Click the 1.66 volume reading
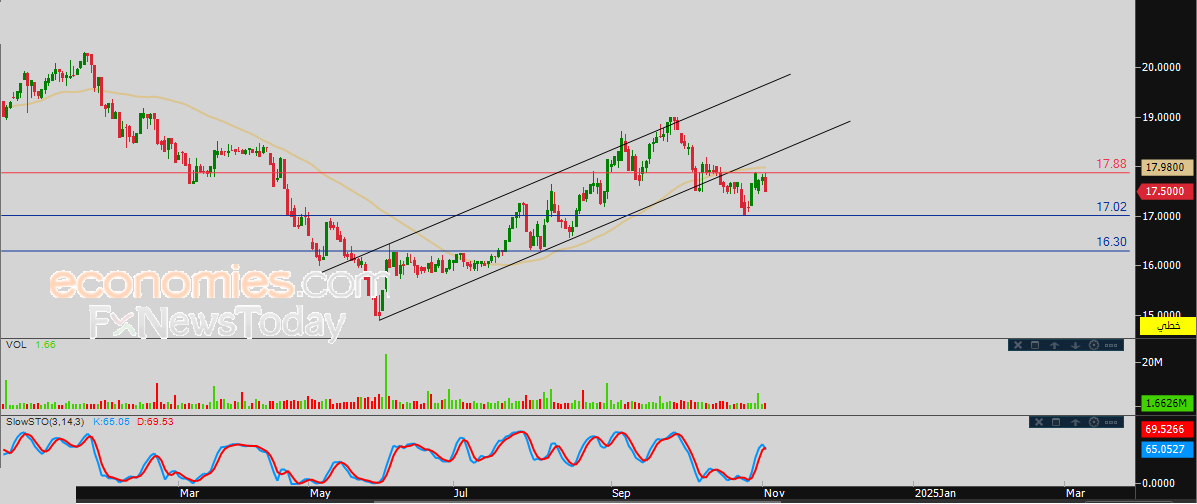 pos(45,345)
